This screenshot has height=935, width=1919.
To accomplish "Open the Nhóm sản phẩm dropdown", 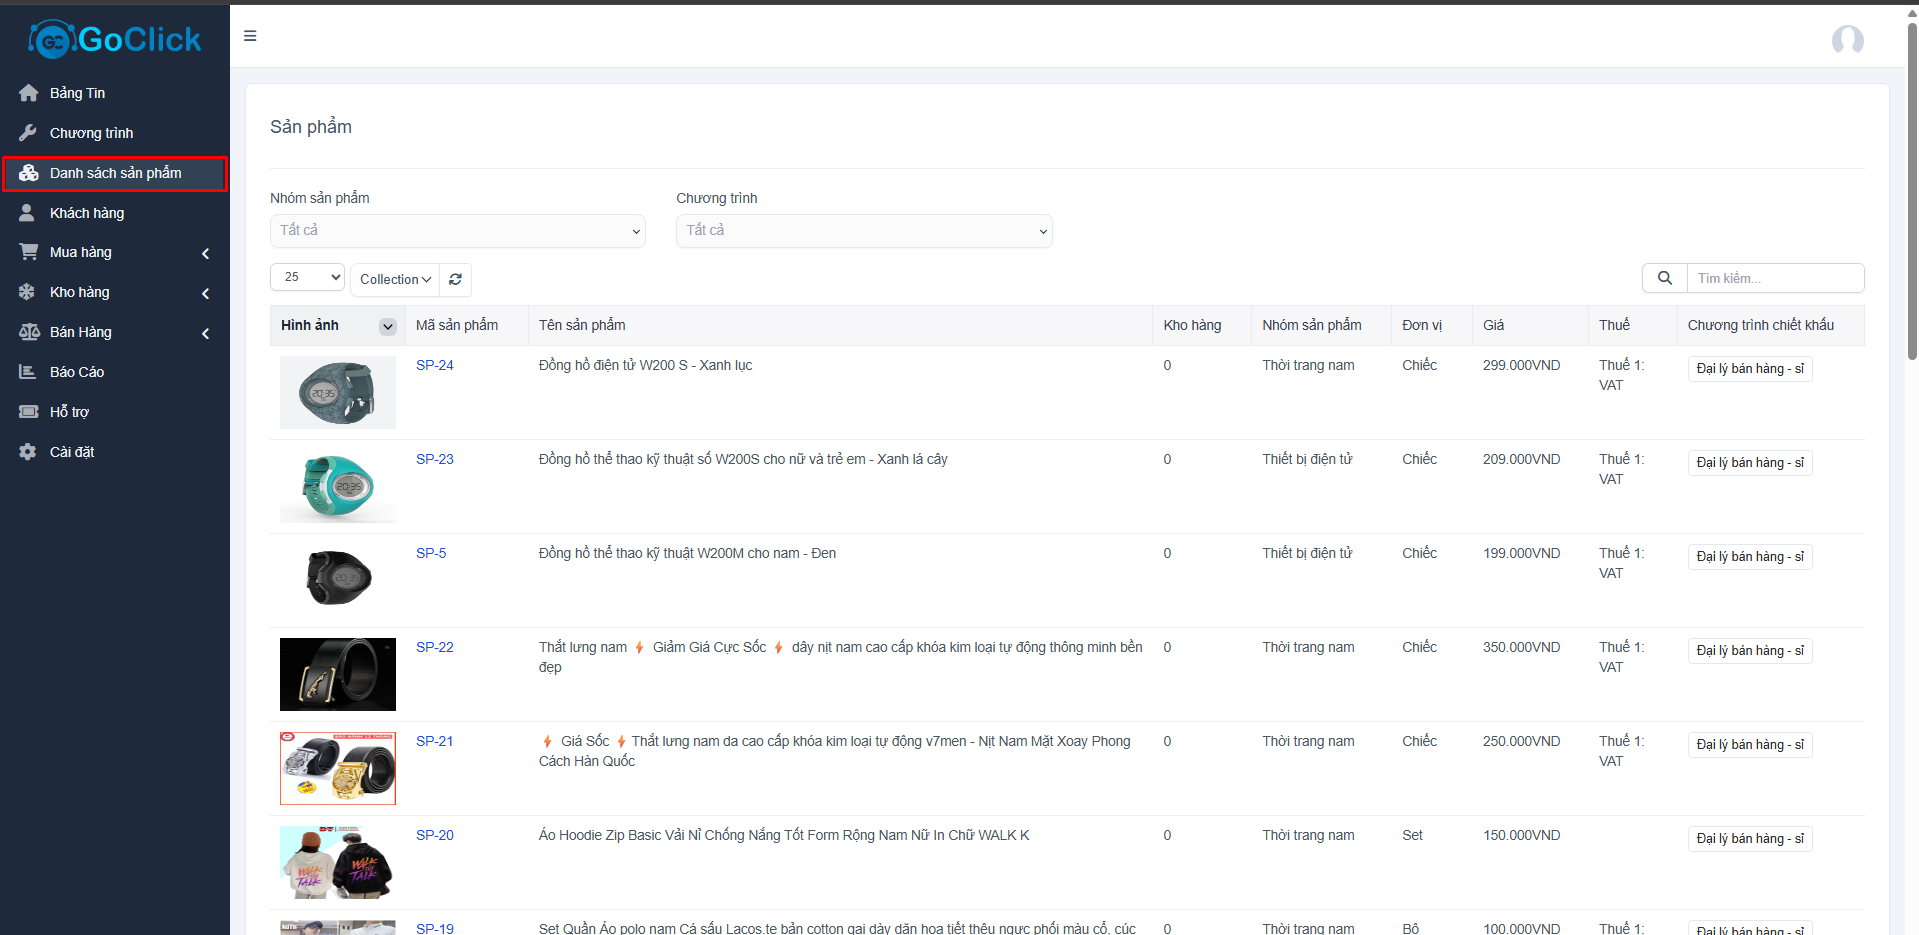I will tap(457, 231).
